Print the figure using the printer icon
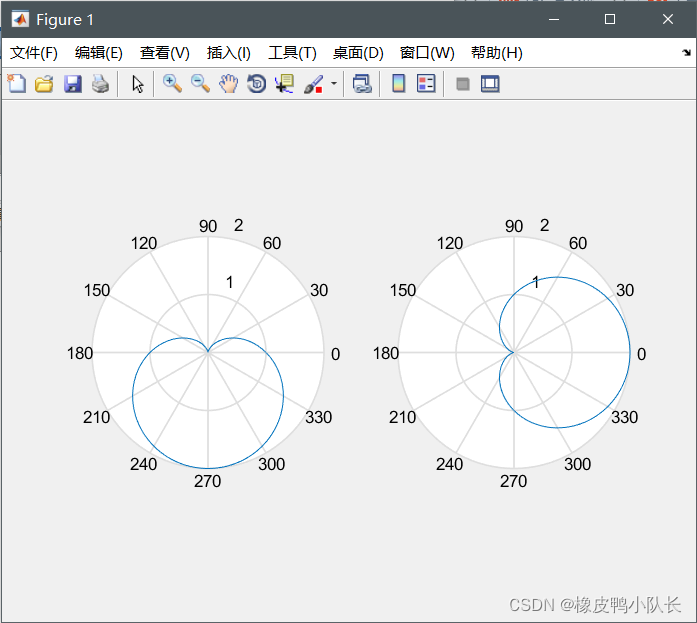697x623 pixels. 100,84
